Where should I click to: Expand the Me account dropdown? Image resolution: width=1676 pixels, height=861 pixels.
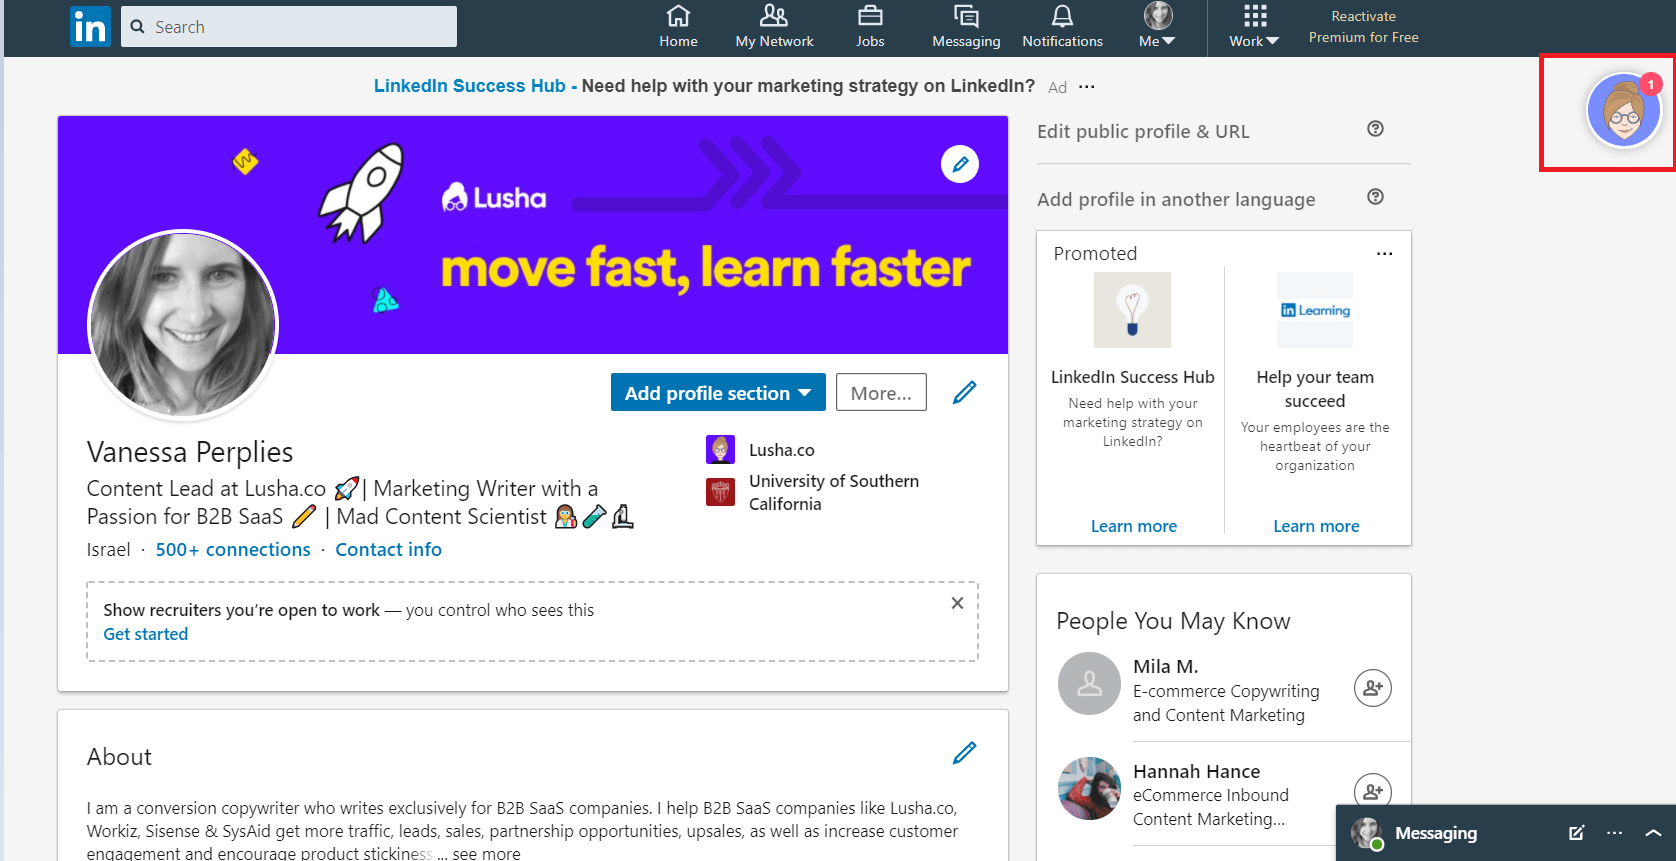click(1157, 26)
